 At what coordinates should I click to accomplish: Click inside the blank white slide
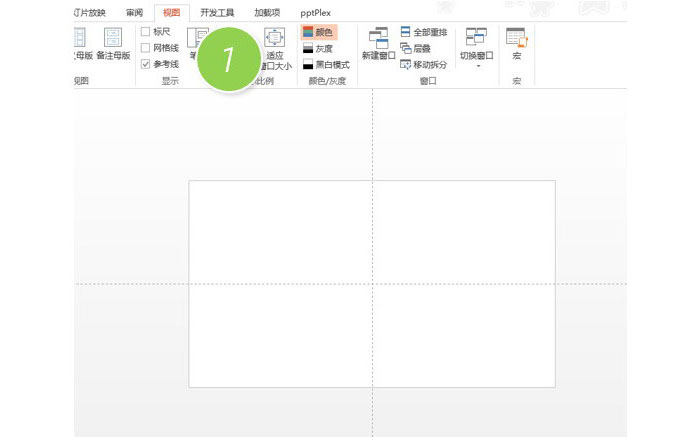[280, 330]
